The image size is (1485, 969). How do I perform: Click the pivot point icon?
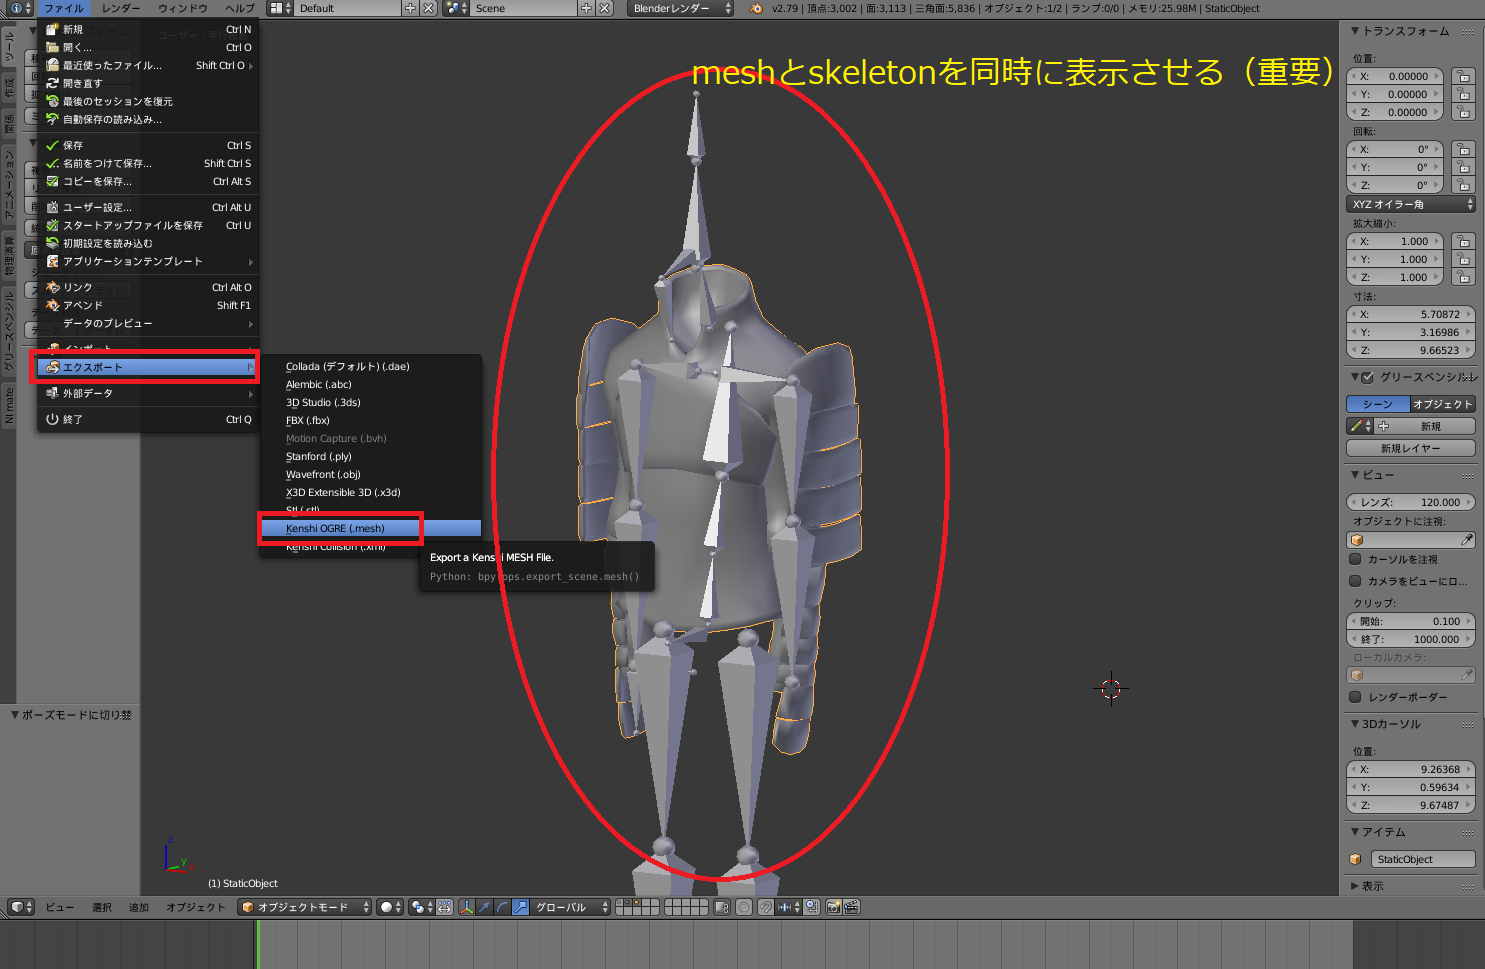421,907
